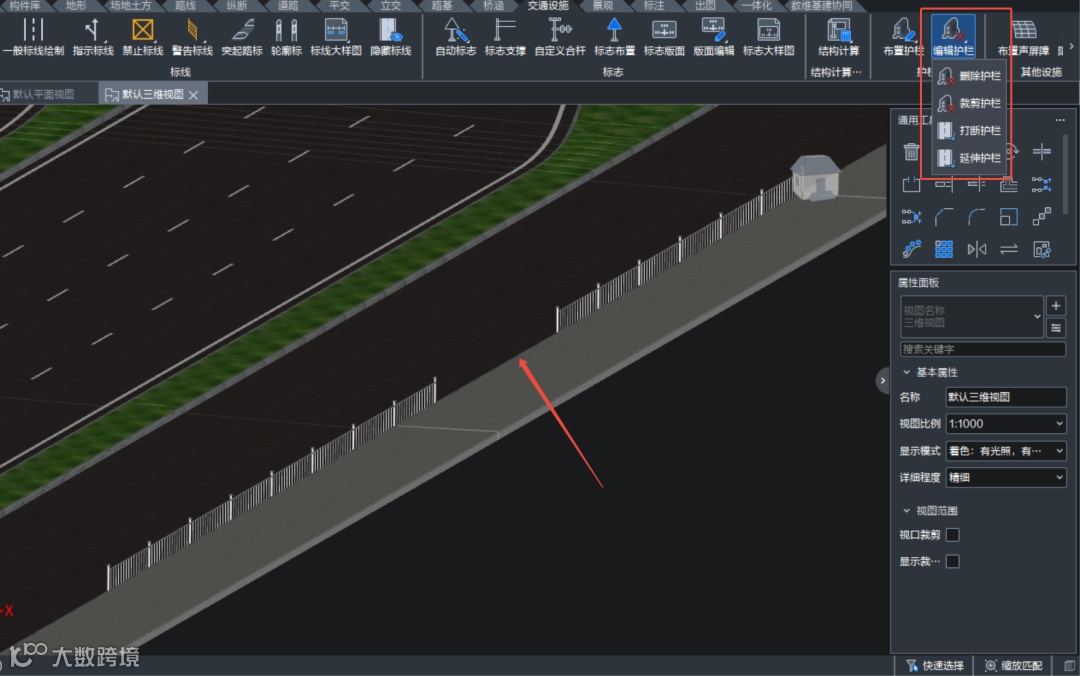
Task: Open the 交通设施 ribbon tab
Action: (548, 6)
